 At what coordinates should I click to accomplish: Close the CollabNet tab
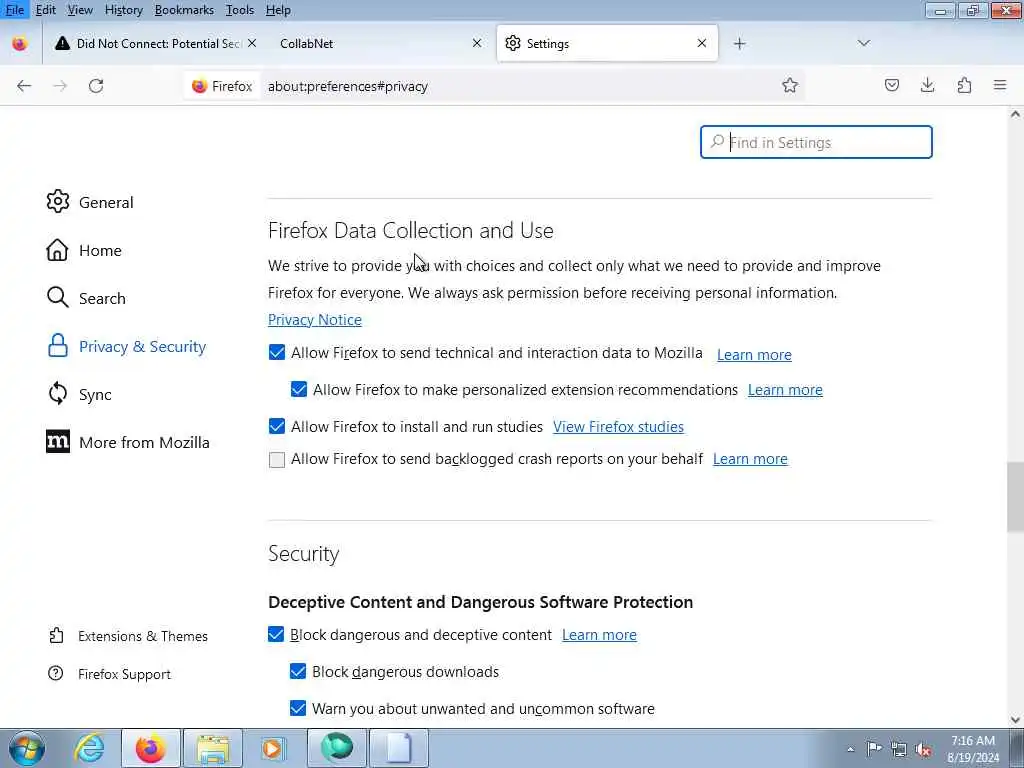477,43
